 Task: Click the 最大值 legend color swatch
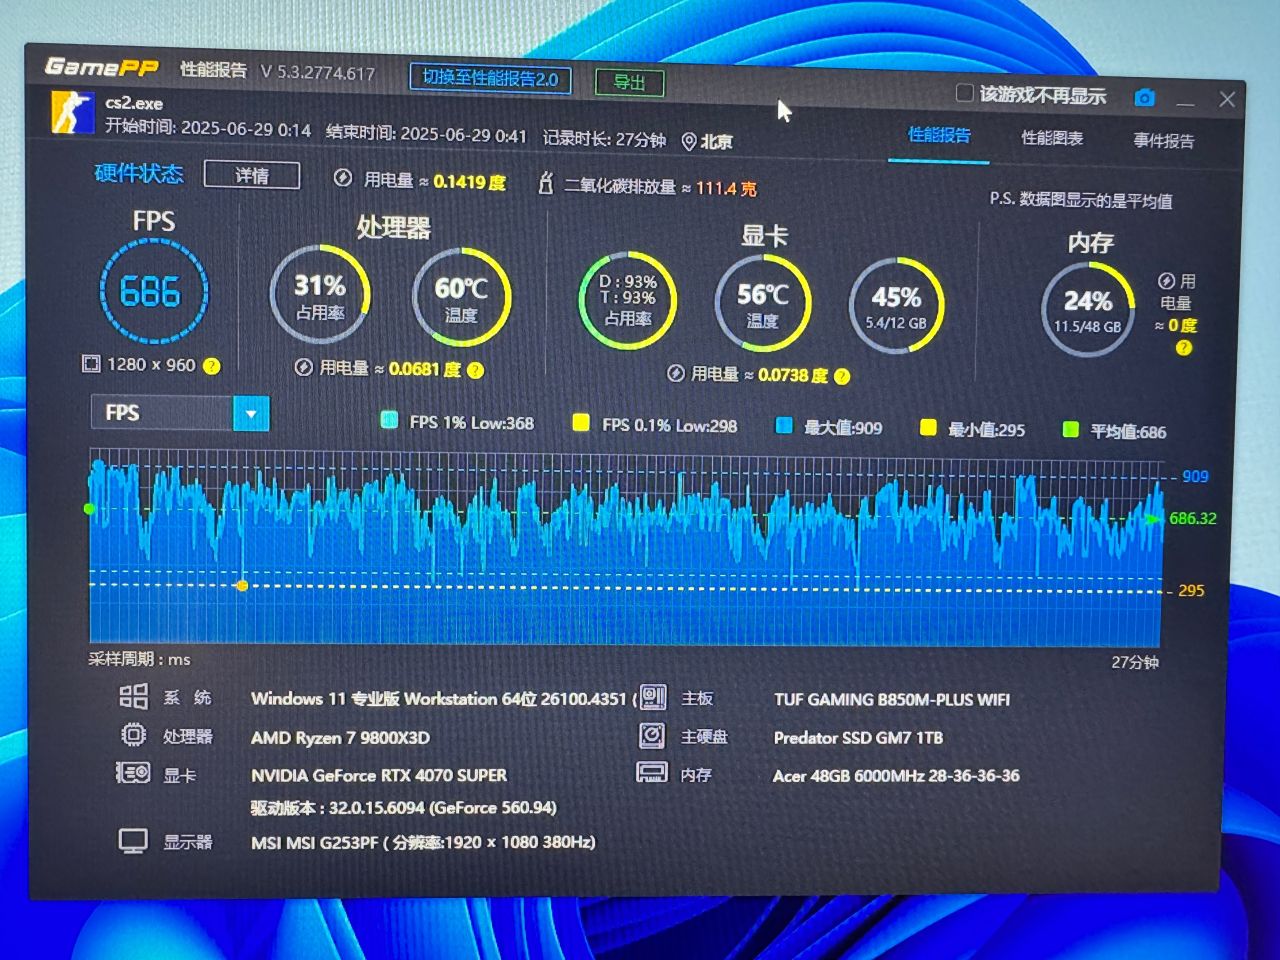[x=784, y=426]
